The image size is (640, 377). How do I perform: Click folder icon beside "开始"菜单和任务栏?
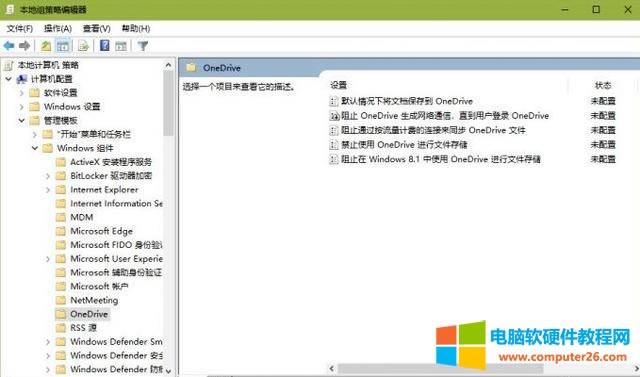[x=47, y=134]
